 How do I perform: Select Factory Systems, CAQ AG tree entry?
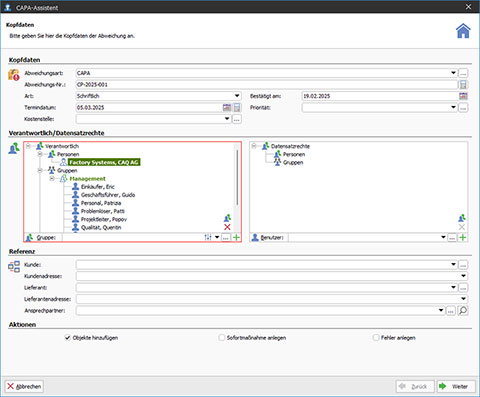click(x=104, y=162)
